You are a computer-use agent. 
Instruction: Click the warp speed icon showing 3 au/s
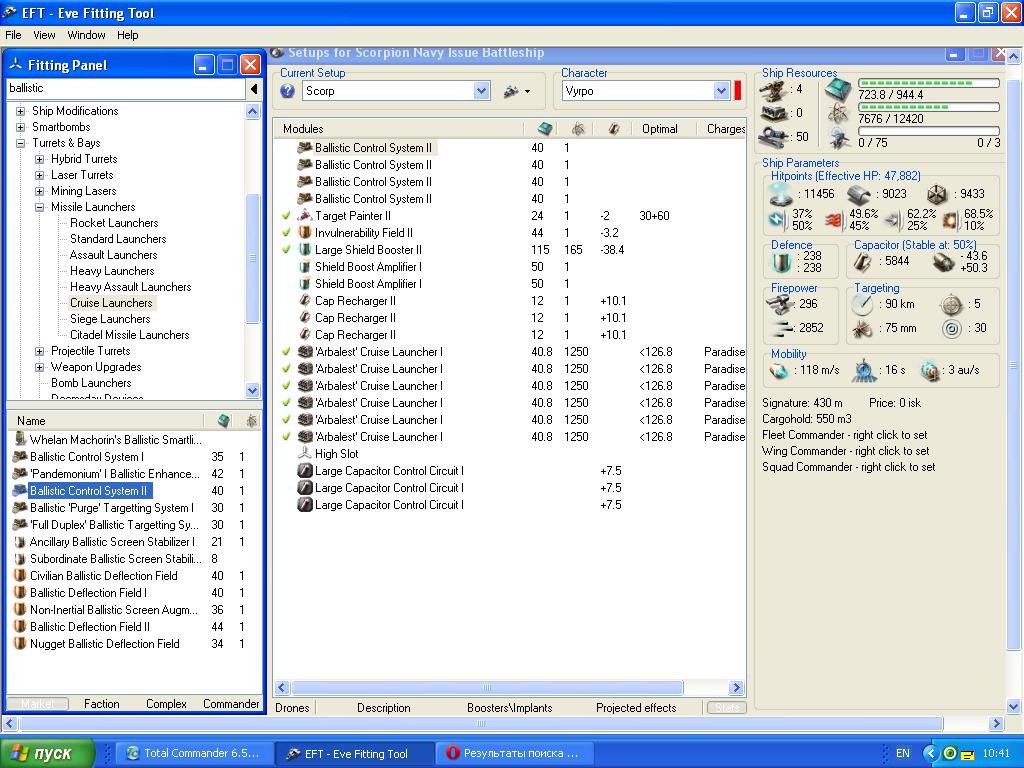929,370
